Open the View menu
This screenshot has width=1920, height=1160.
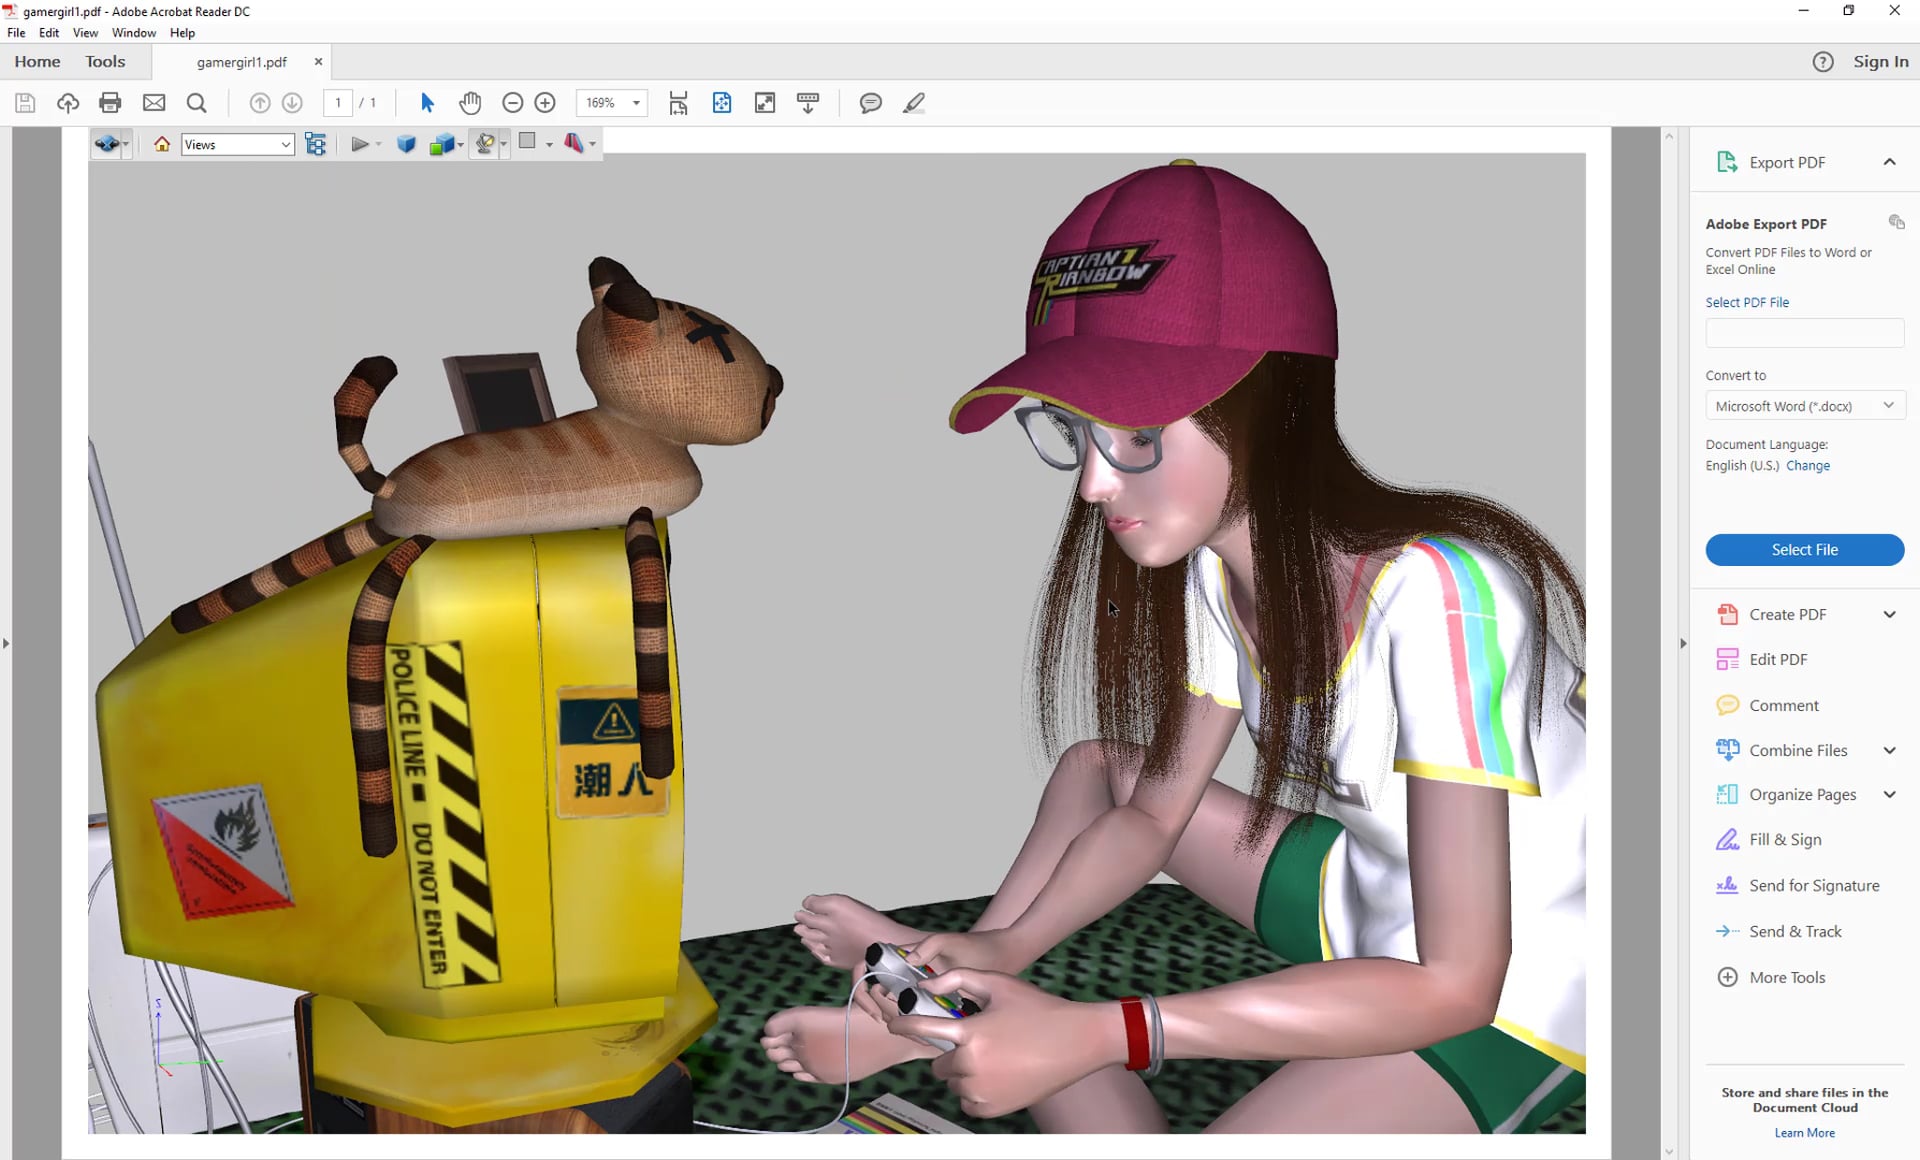pos(84,32)
